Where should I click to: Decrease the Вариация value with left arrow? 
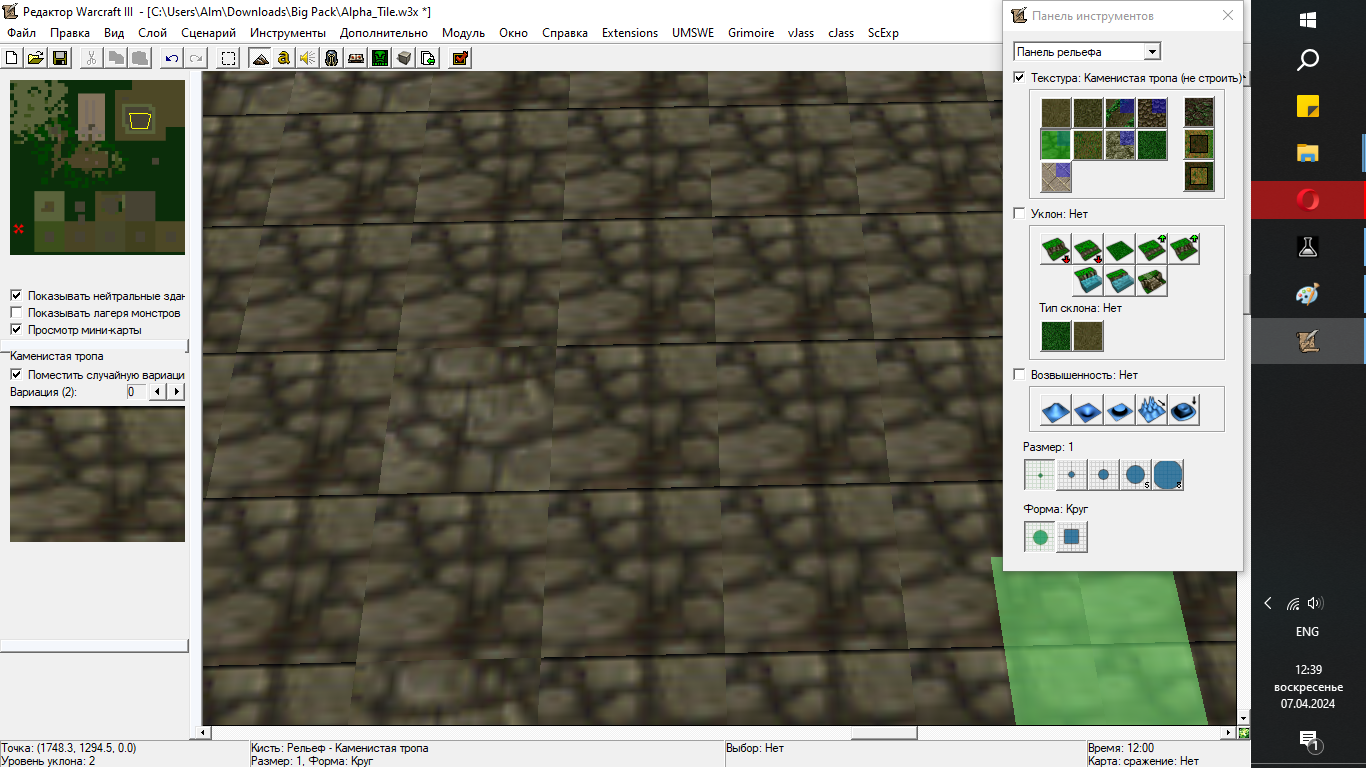[x=155, y=392]
